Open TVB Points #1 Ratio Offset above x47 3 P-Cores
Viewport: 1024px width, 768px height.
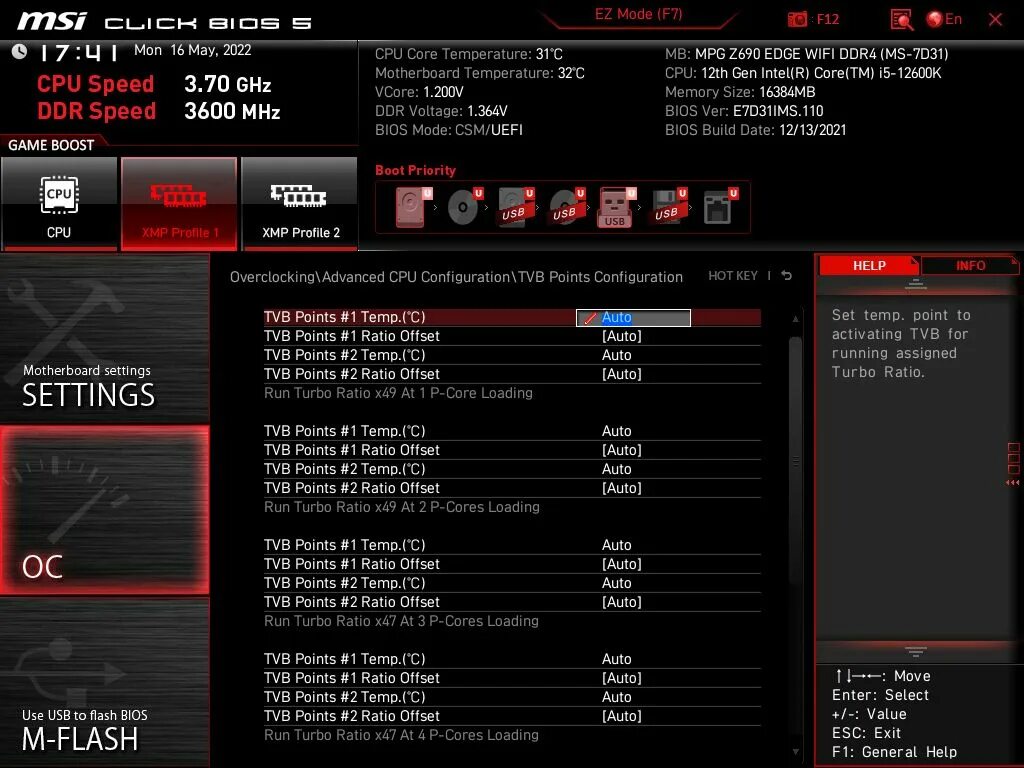click(x=512, y=564)
